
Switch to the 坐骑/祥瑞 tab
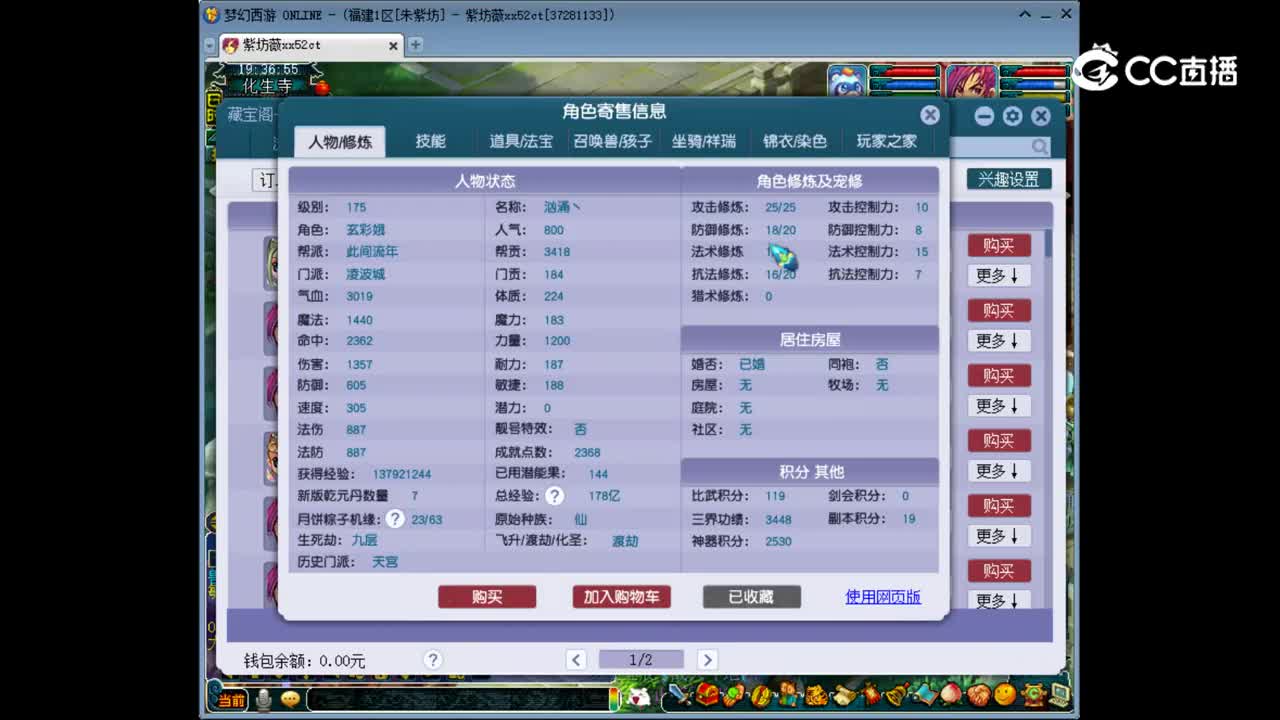(x=703, y=141)
